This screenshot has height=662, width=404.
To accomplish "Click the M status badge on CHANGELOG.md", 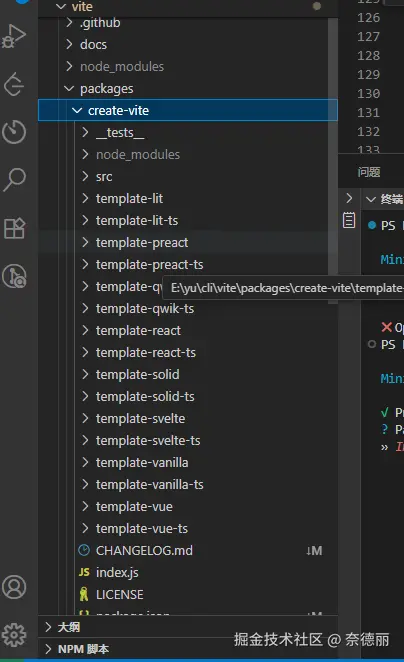I will [314, 551].
